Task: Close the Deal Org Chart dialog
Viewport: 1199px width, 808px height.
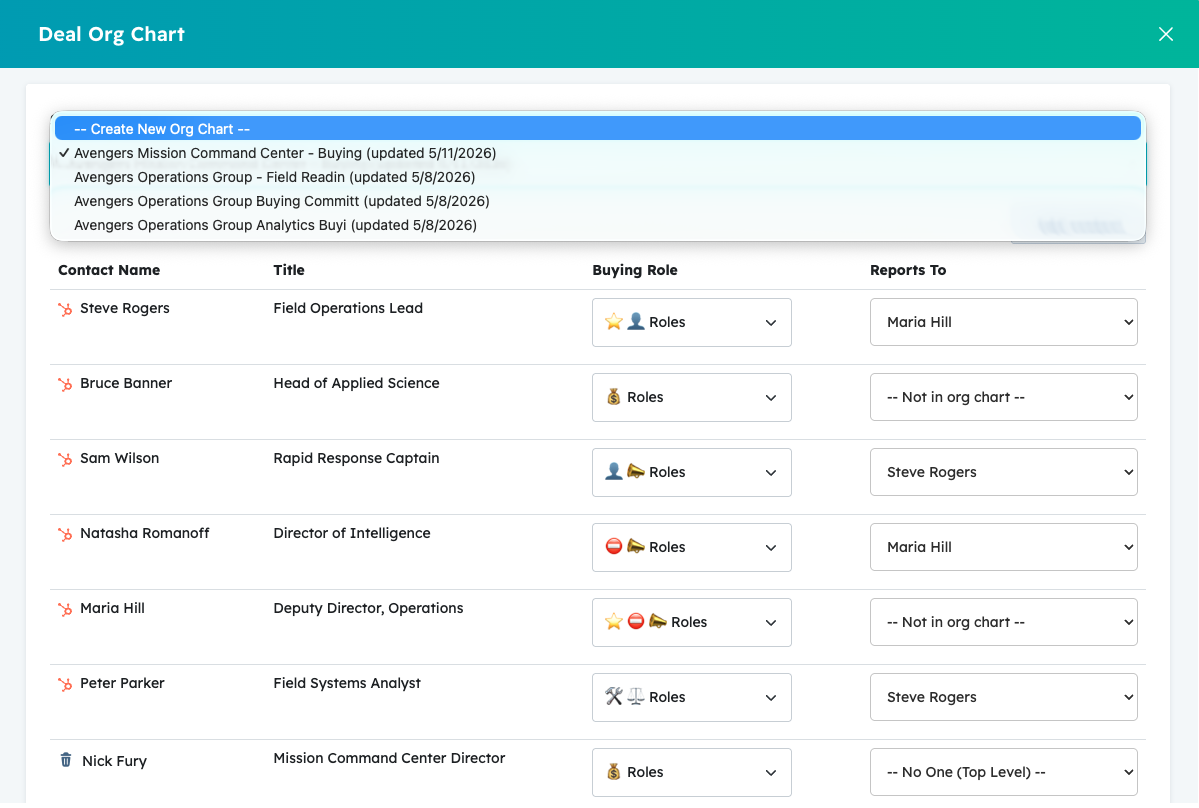Action: coord(1165,34)
